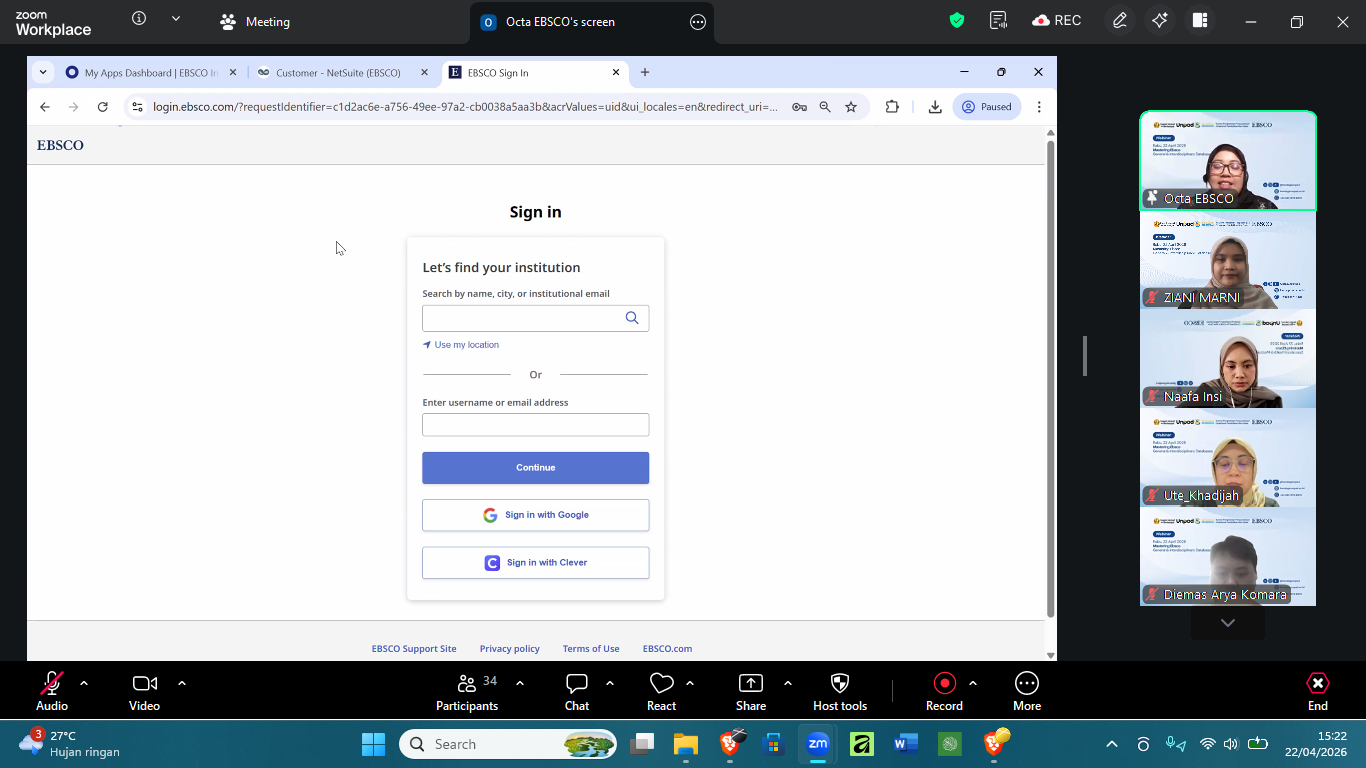Select ZIANI MARNI video thumbnail
Screen dimensions: 1366x768
pyautogui.click(x=1228, y=260)
